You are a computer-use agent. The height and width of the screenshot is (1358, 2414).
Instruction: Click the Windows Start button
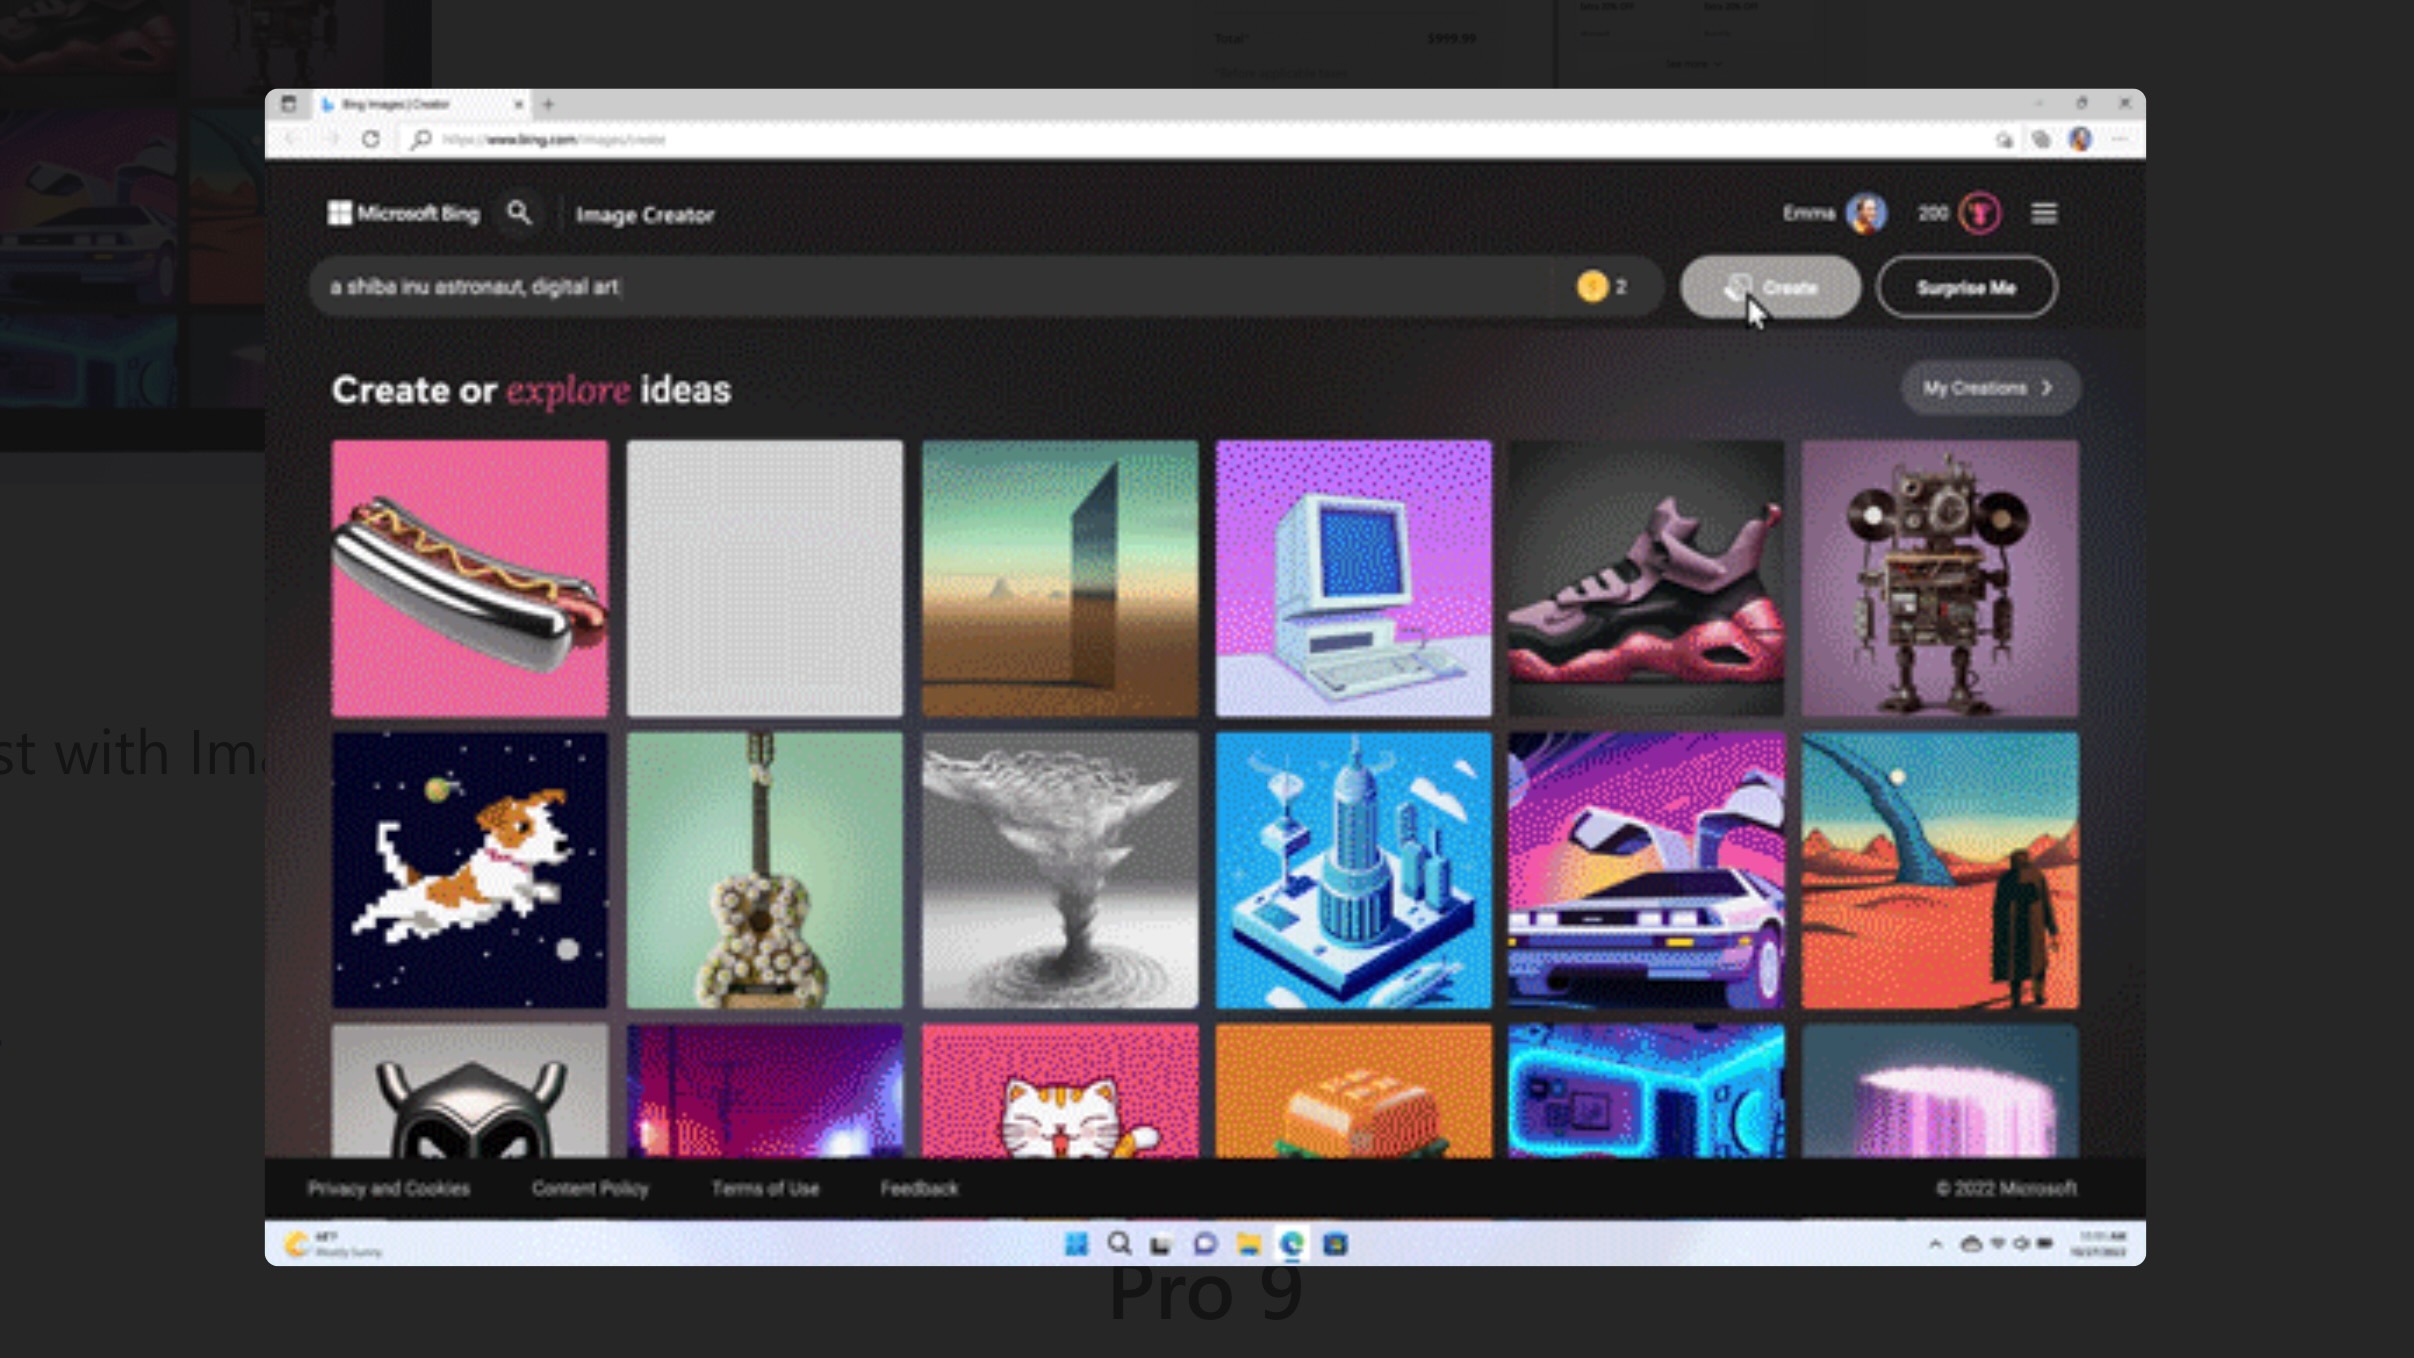pos(1076,1244)
